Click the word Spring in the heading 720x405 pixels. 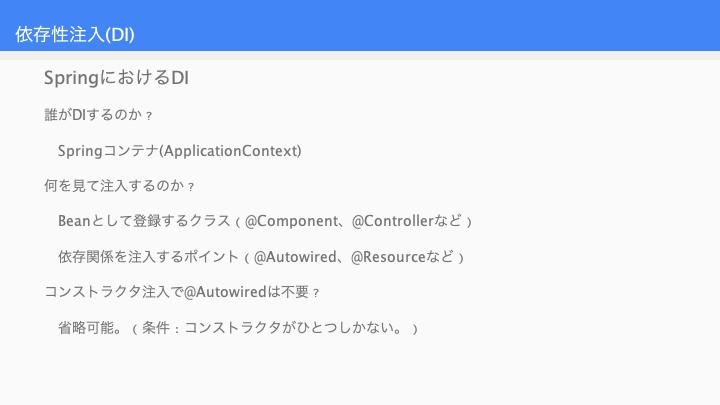click(71, 78)
